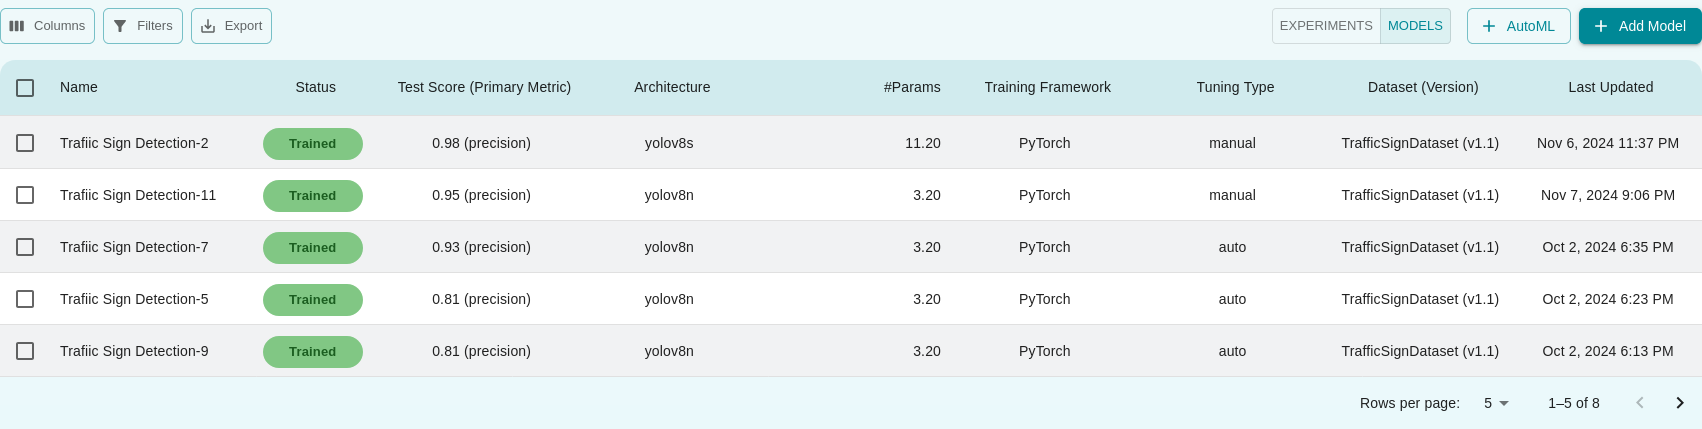The width and height of the screenshot is (1702, 429).
Task: Go to previous page arrow
Action: pos(1640,403)
